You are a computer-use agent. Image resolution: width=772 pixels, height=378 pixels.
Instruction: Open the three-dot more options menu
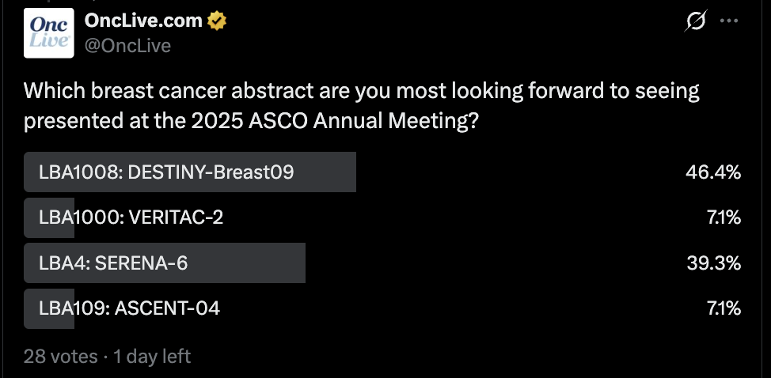point(729,21)
